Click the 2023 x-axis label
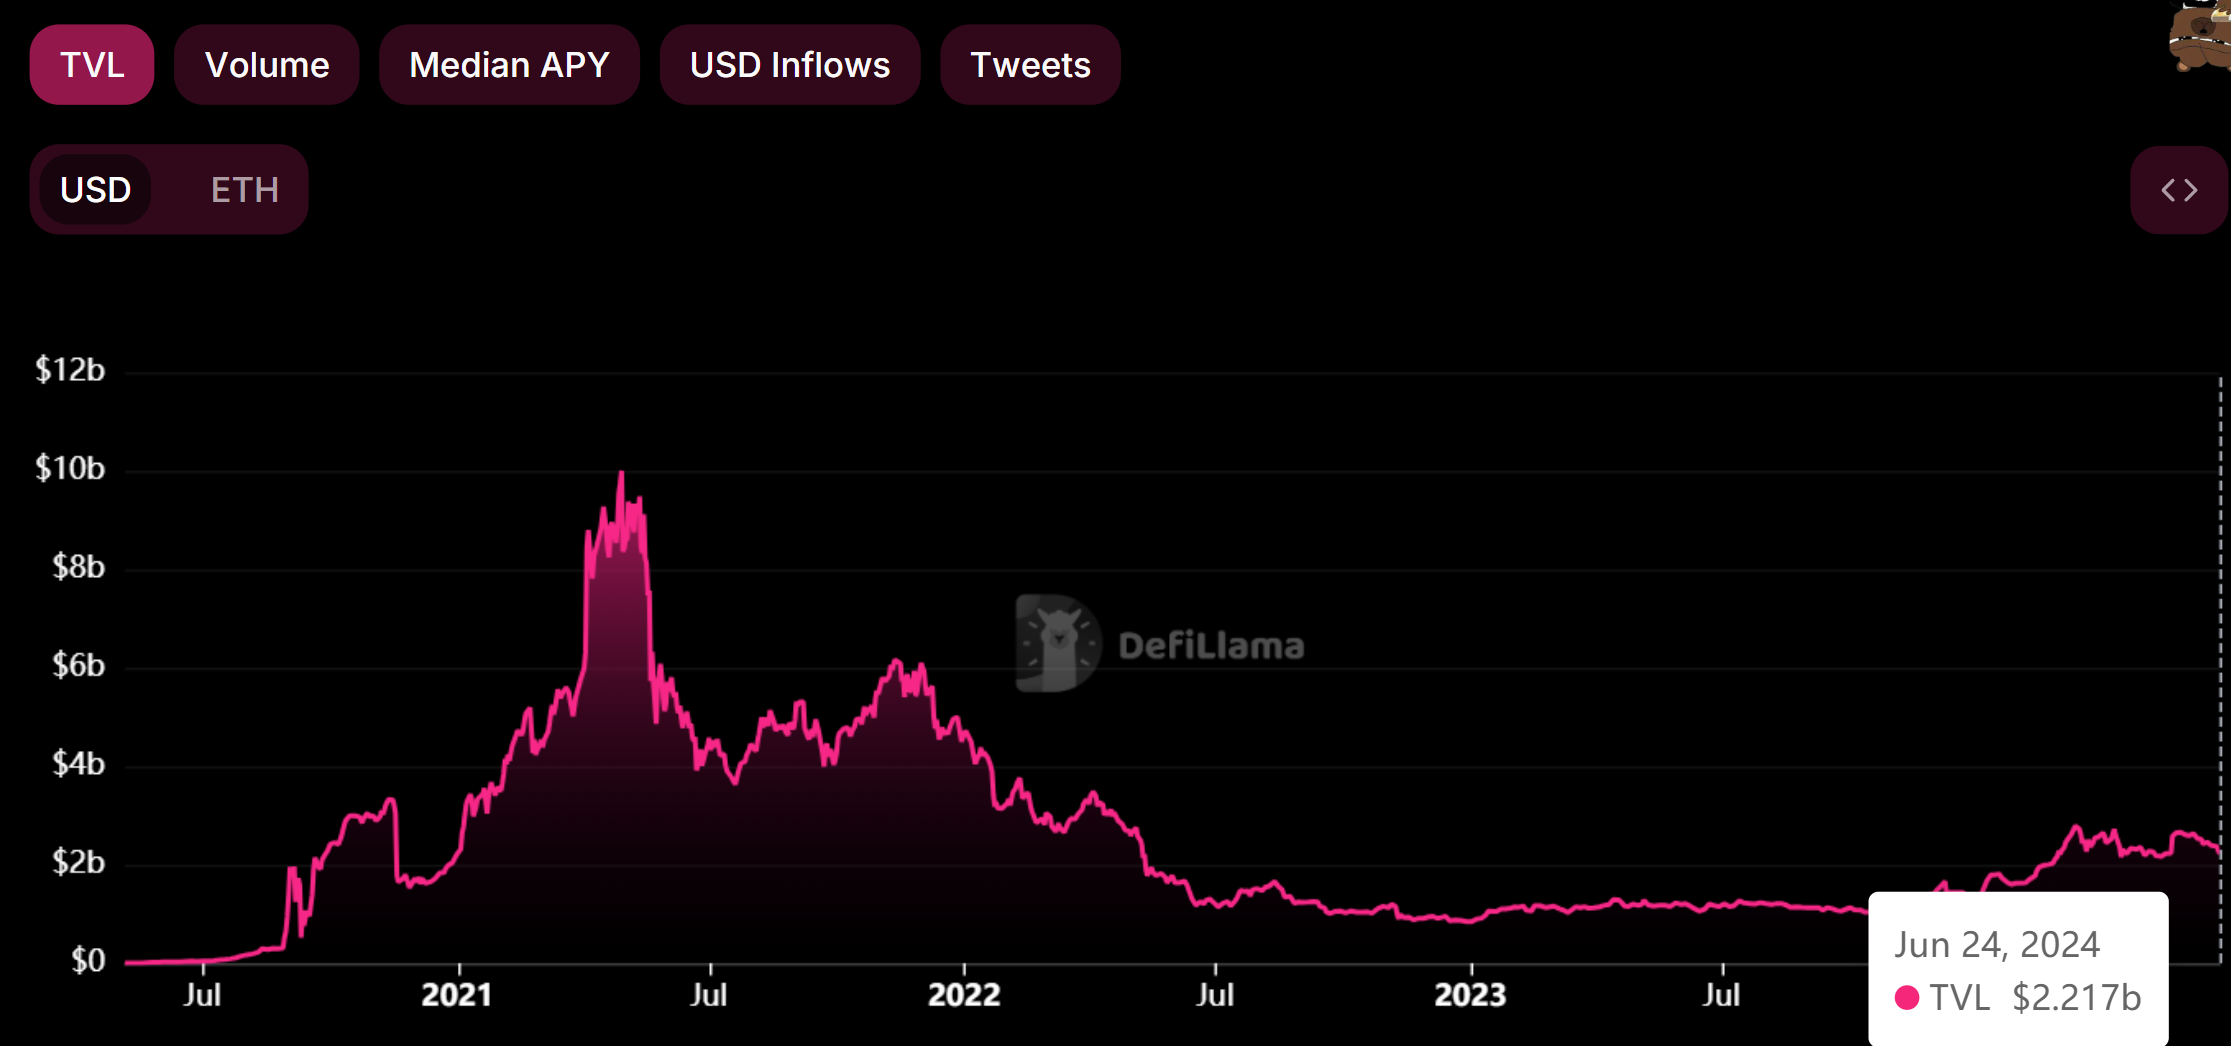The image size is (2231, 1046). click(1470, 995)
